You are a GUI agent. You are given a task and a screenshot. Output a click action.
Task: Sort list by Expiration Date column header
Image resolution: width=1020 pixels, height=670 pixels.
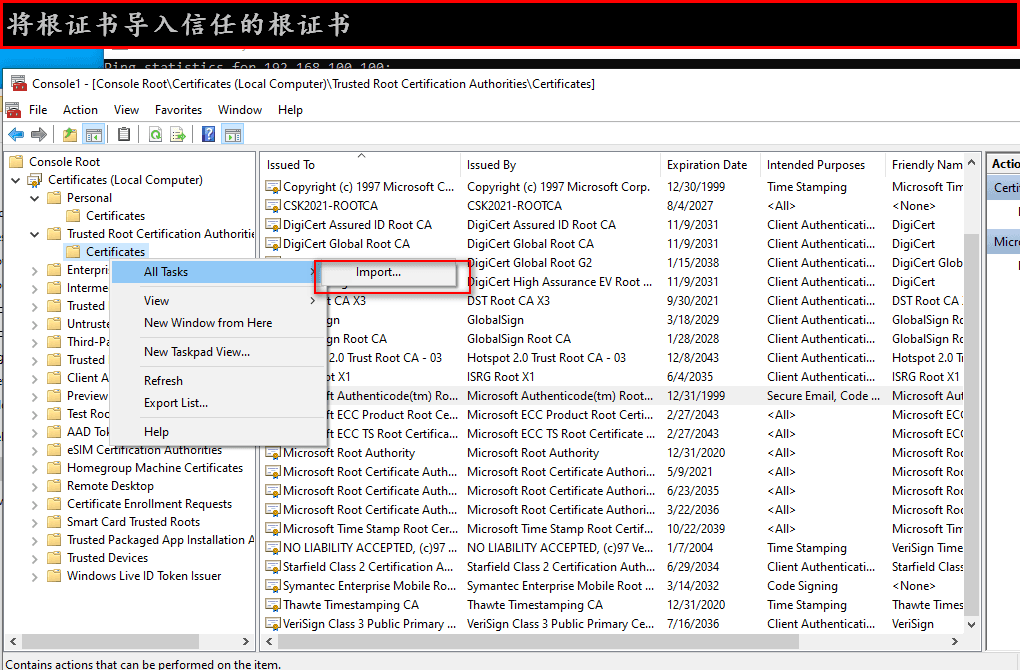(707, 165)
